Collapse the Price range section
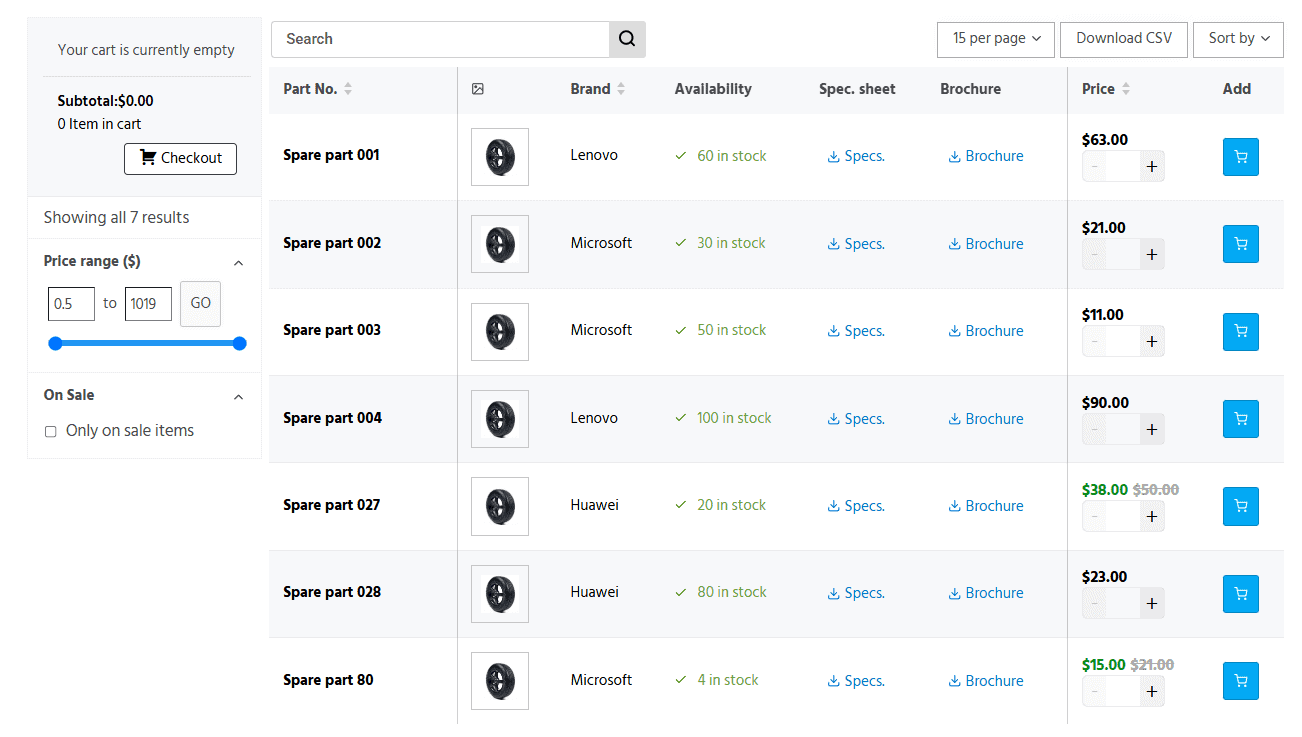Screen dimensions: 1302x737 tap(238, 262)
